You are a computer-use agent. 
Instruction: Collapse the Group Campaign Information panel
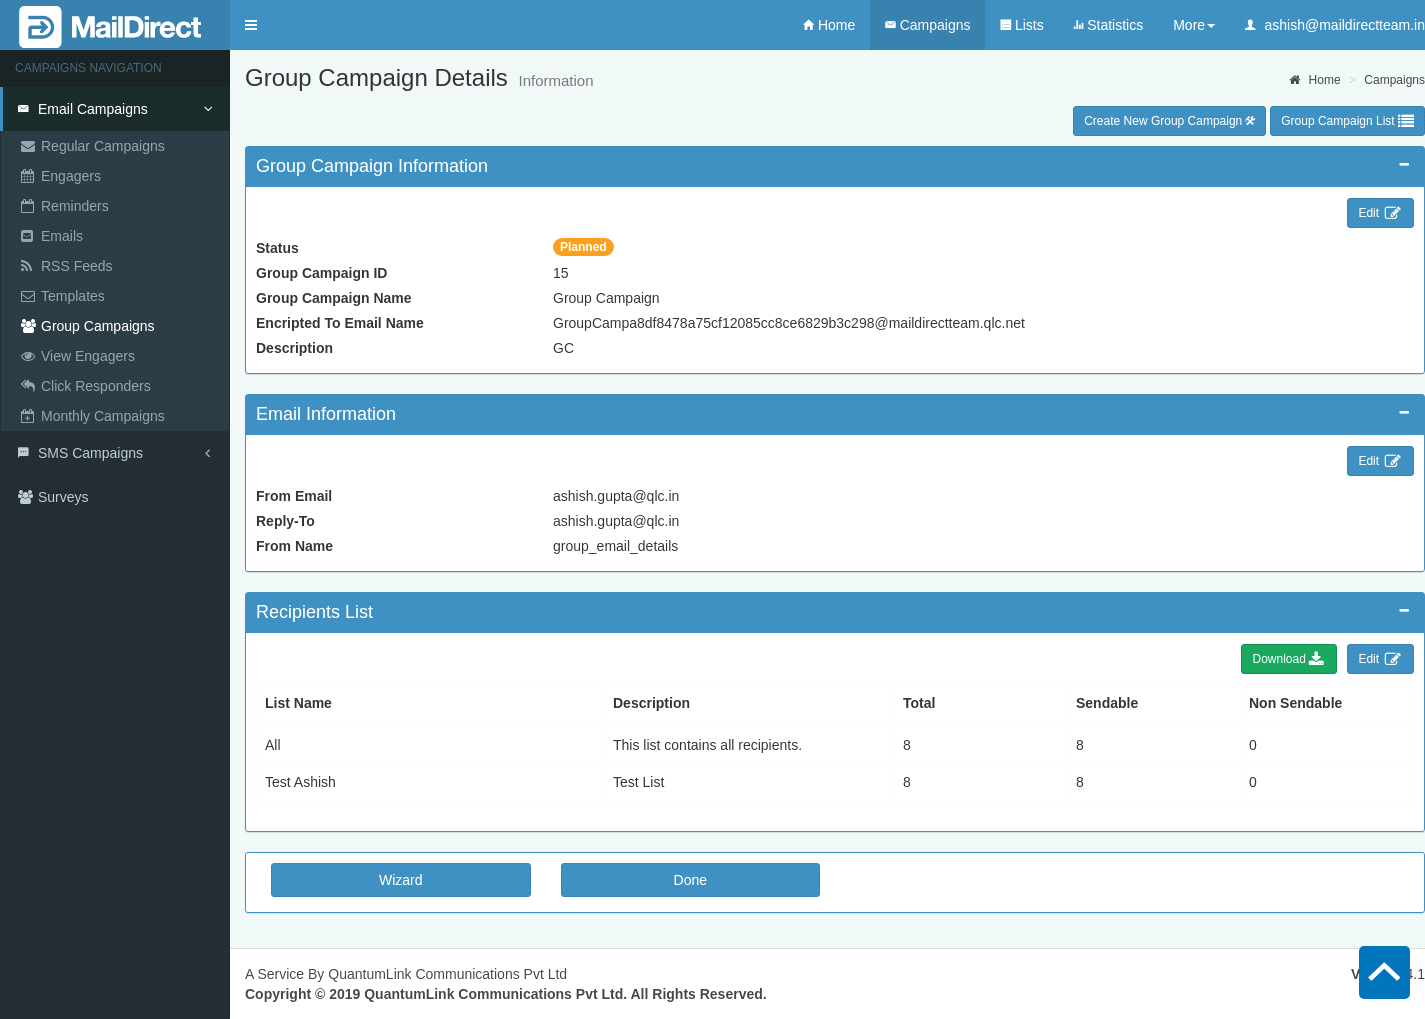[x=1403, y=165]
